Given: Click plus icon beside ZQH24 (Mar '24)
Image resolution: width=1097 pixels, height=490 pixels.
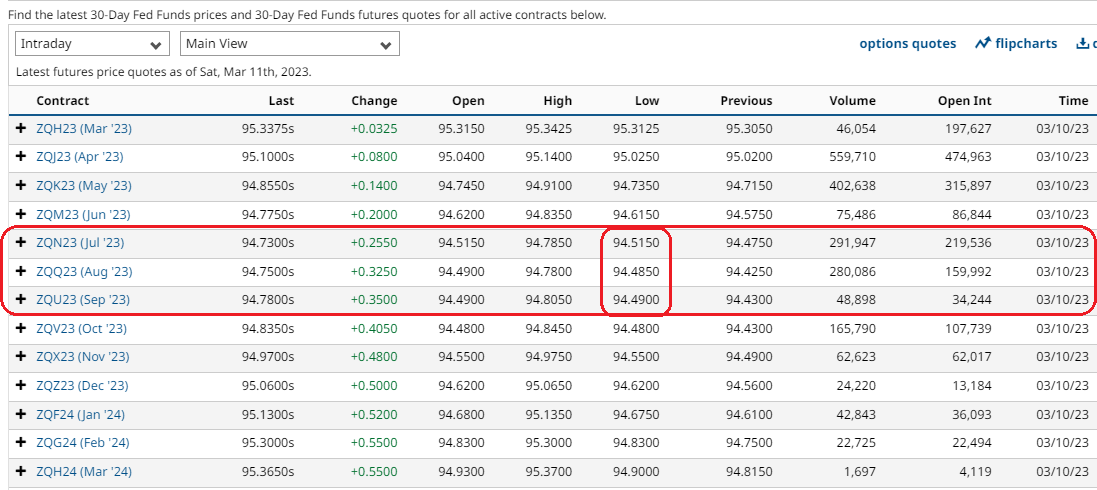Looking at the screenshot, I should coord(21,472).
